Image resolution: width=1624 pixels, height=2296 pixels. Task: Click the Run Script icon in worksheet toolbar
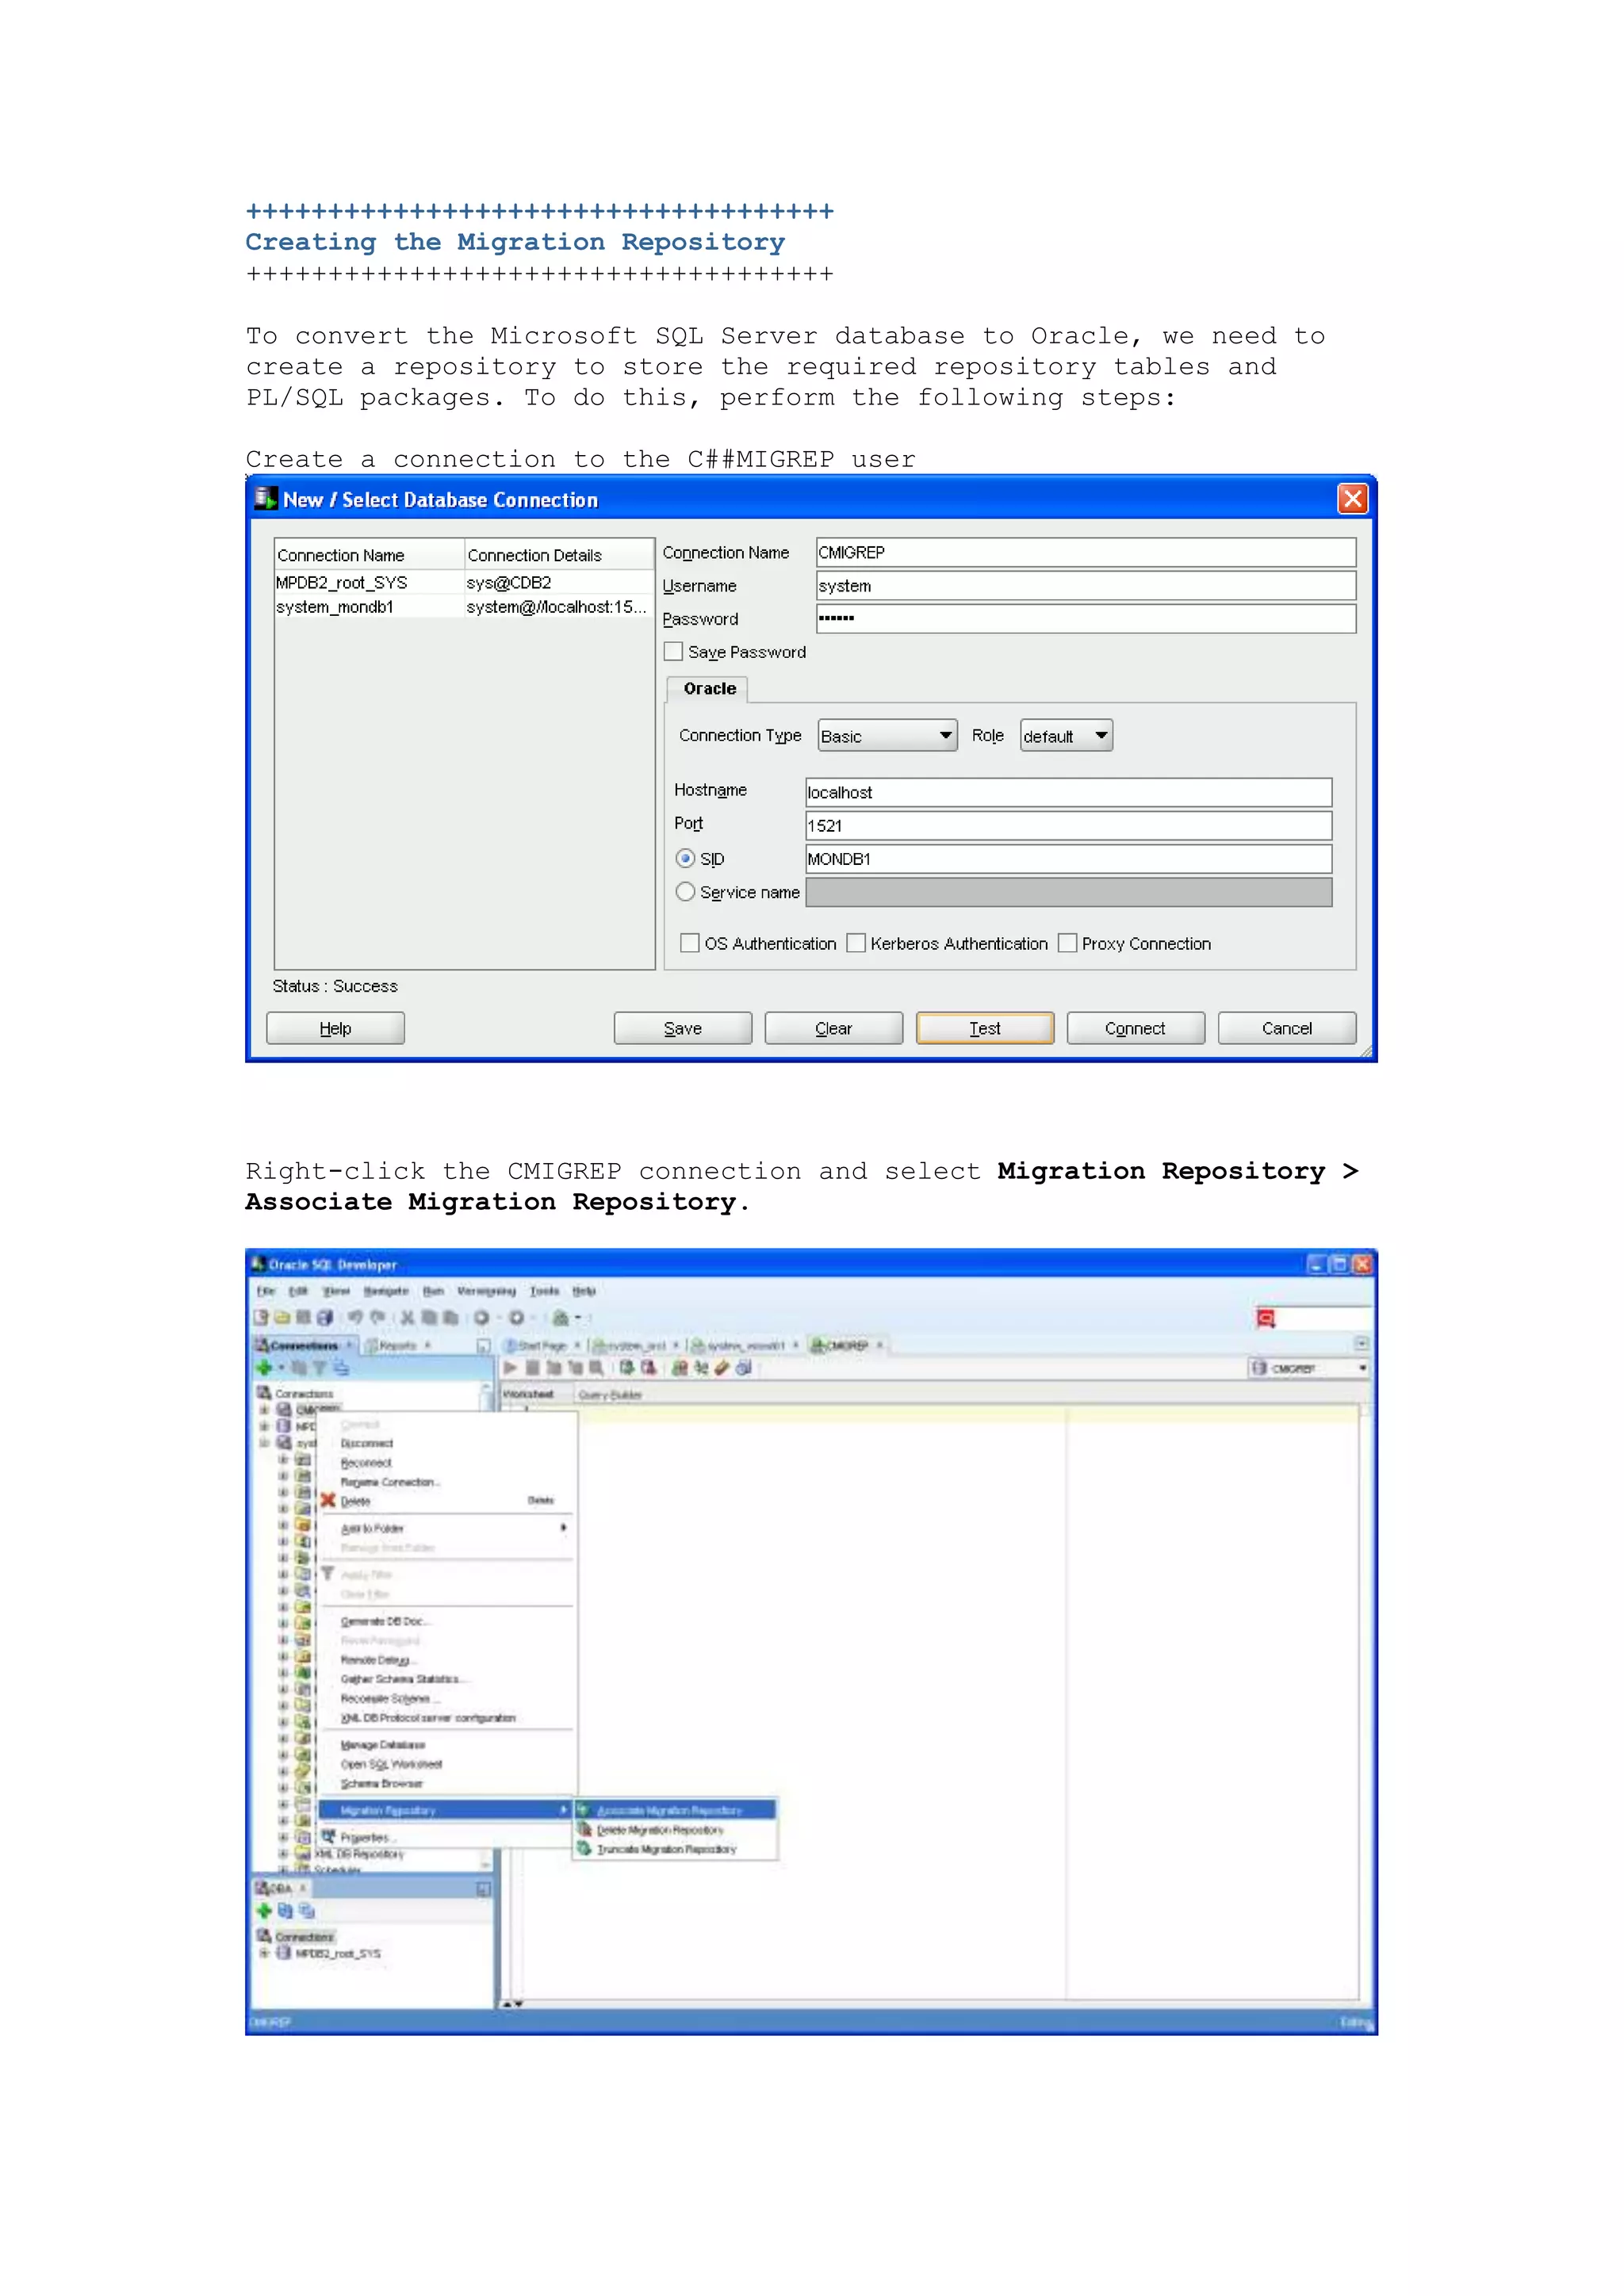[x=533, y=1368]
